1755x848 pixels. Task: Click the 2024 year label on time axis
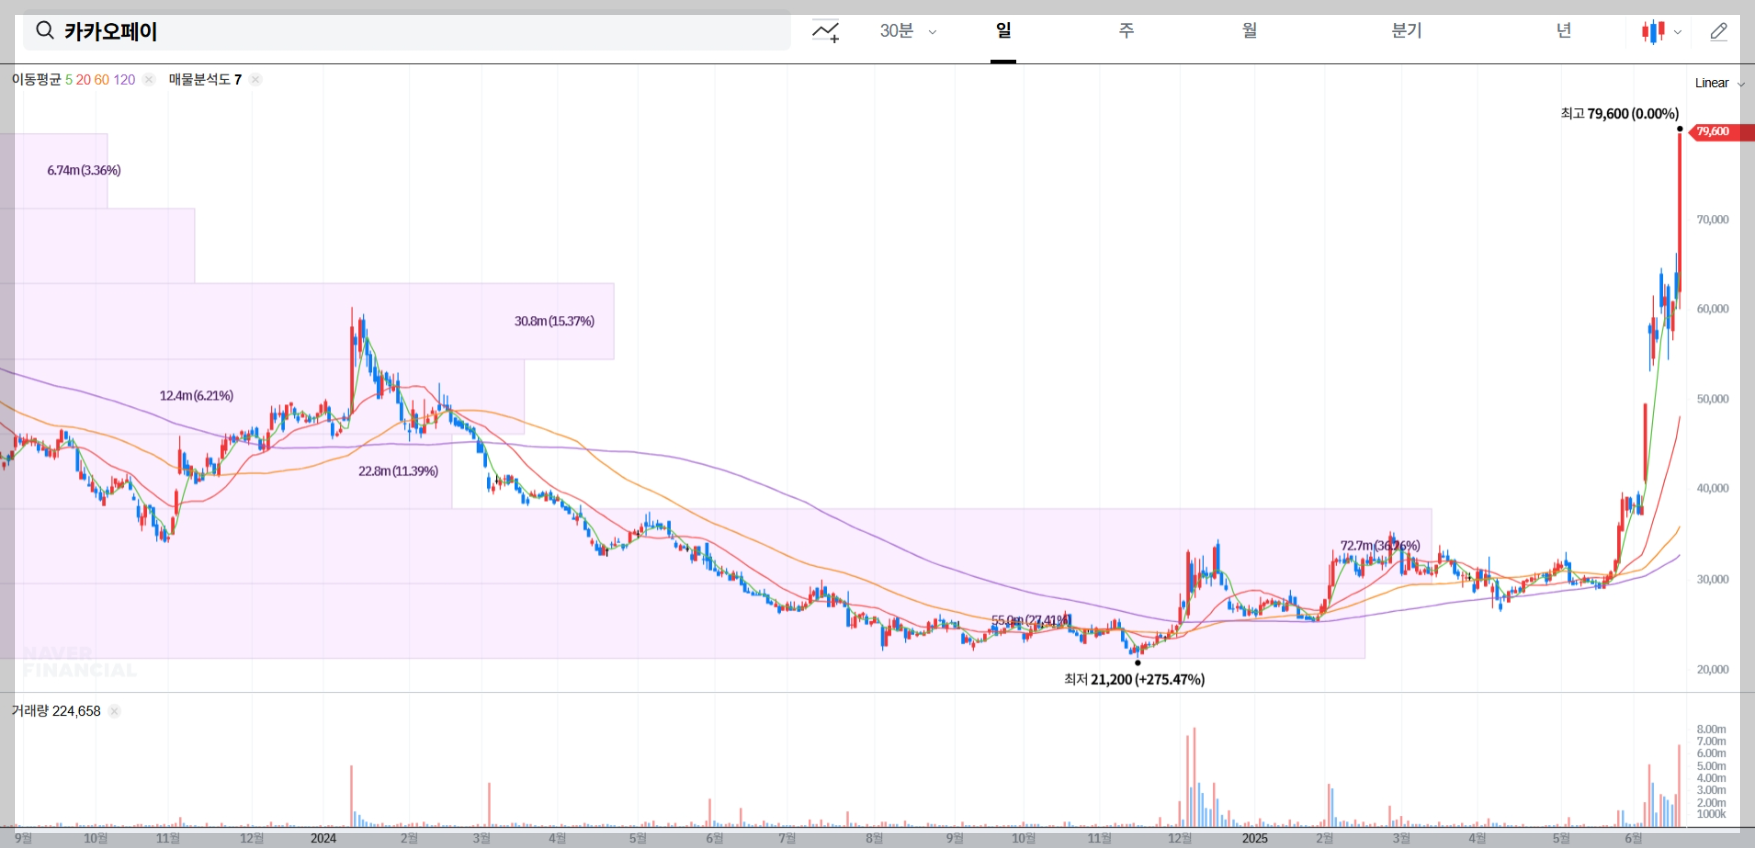pos(323,838)
